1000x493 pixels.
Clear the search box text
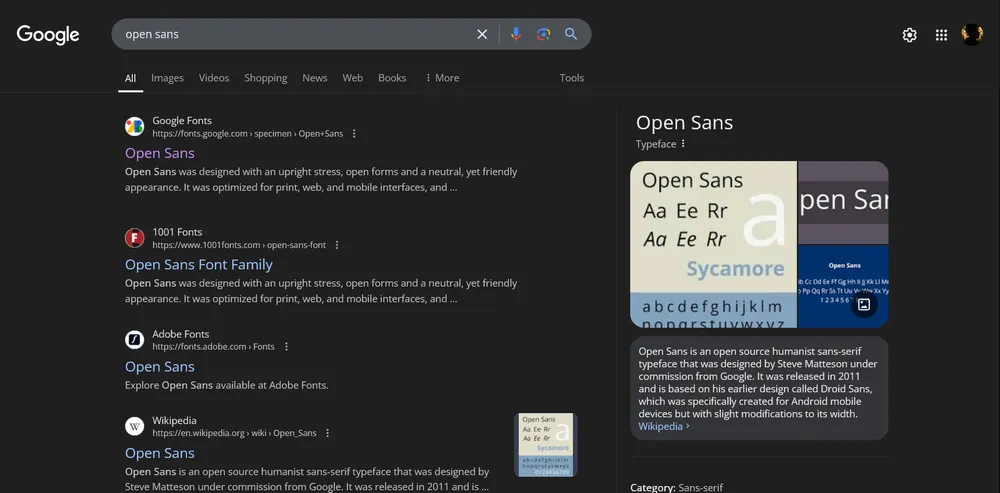(x=482, y=34)
